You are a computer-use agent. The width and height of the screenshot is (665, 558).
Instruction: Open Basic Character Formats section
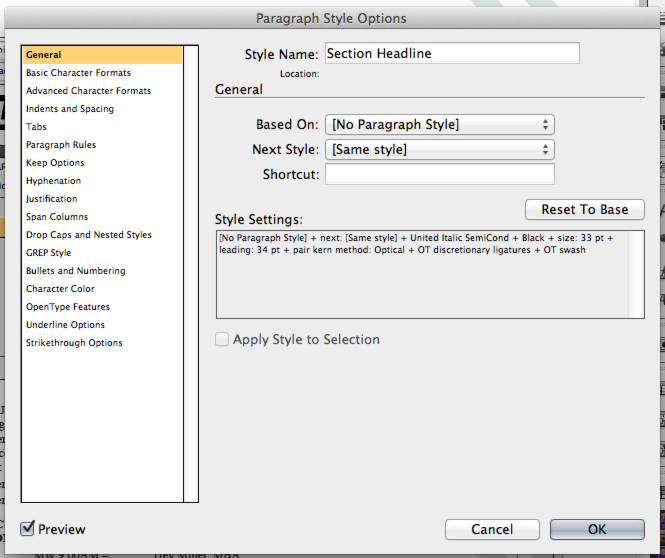point(102,73)
